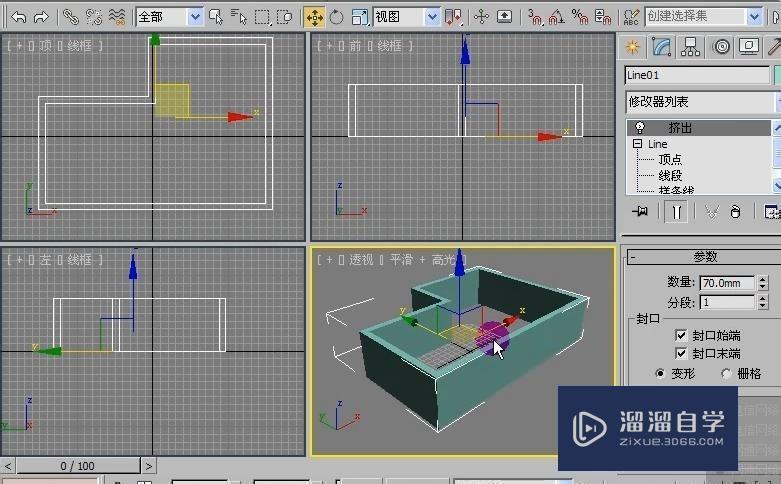Open the 修改器列表 dropdown

[700, 102]
